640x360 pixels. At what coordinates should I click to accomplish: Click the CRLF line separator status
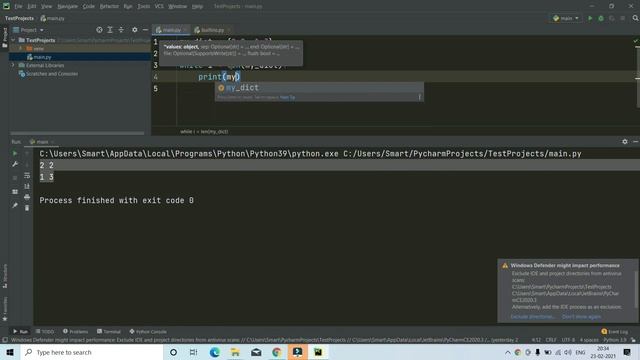click(551, 340)
